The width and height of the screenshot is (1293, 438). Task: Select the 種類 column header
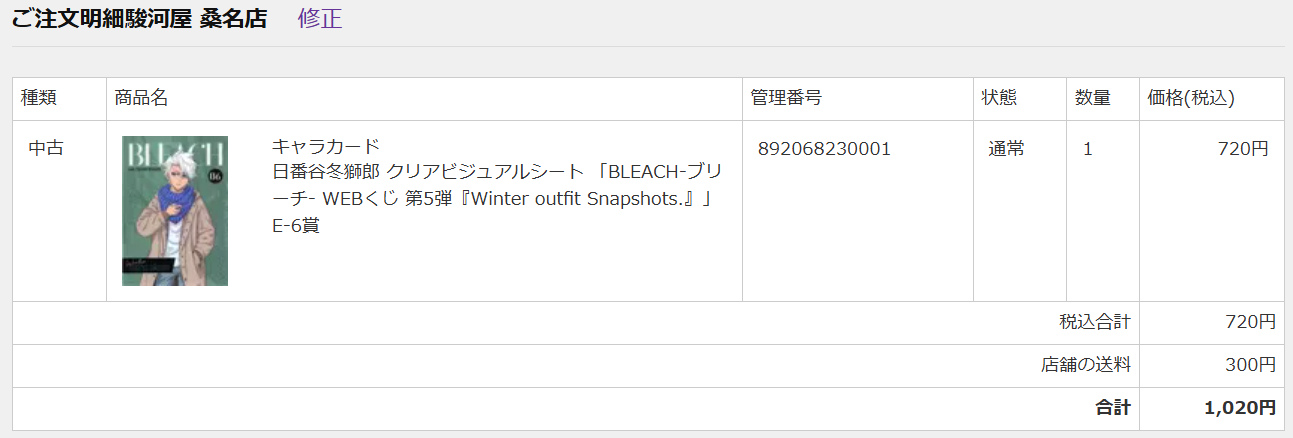click(x=39, y=98)
